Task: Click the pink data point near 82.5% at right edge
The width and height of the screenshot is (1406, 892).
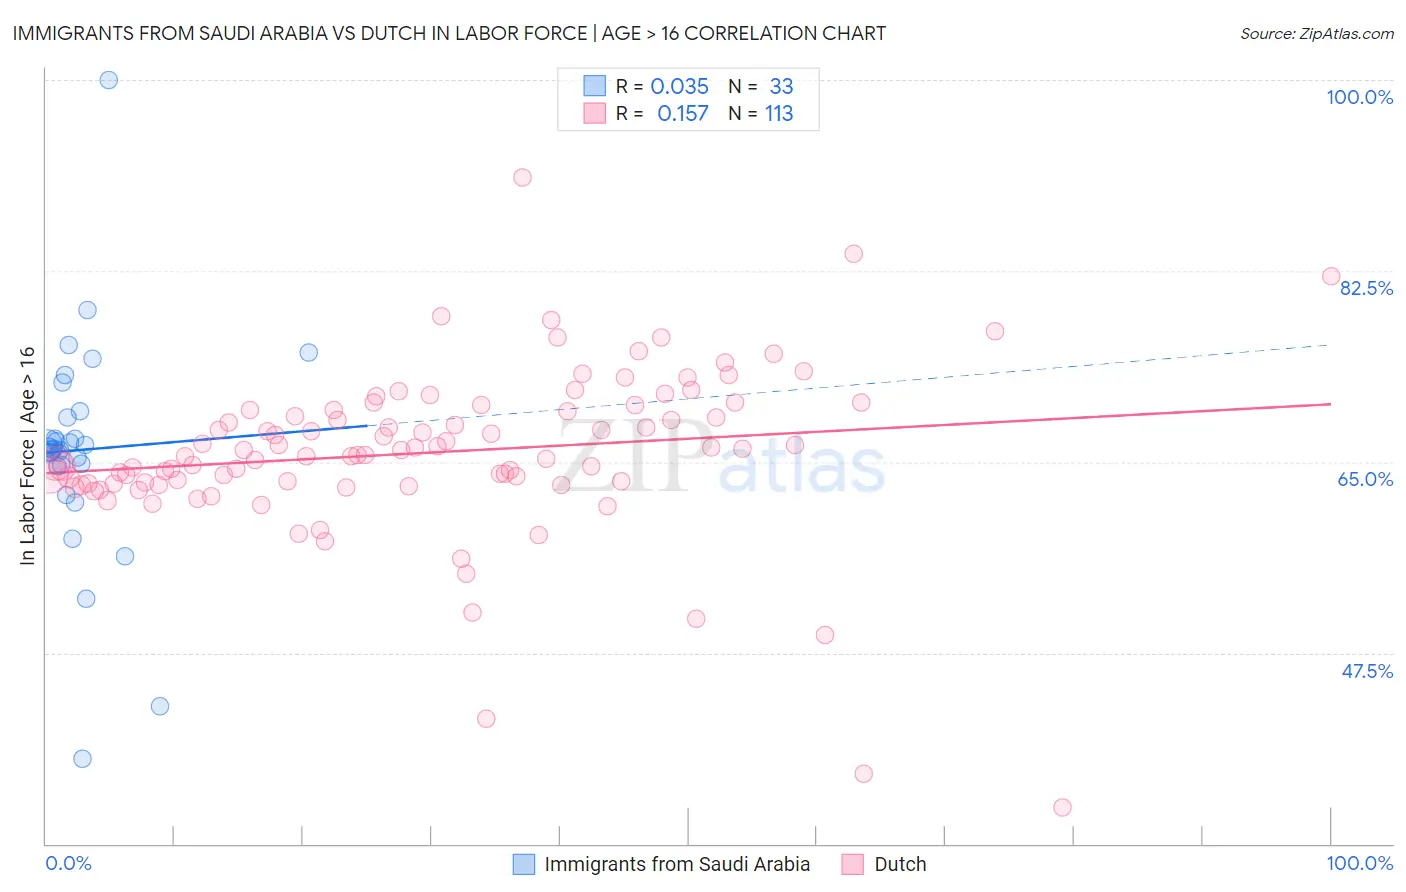Action: (x=1331, y=276)
